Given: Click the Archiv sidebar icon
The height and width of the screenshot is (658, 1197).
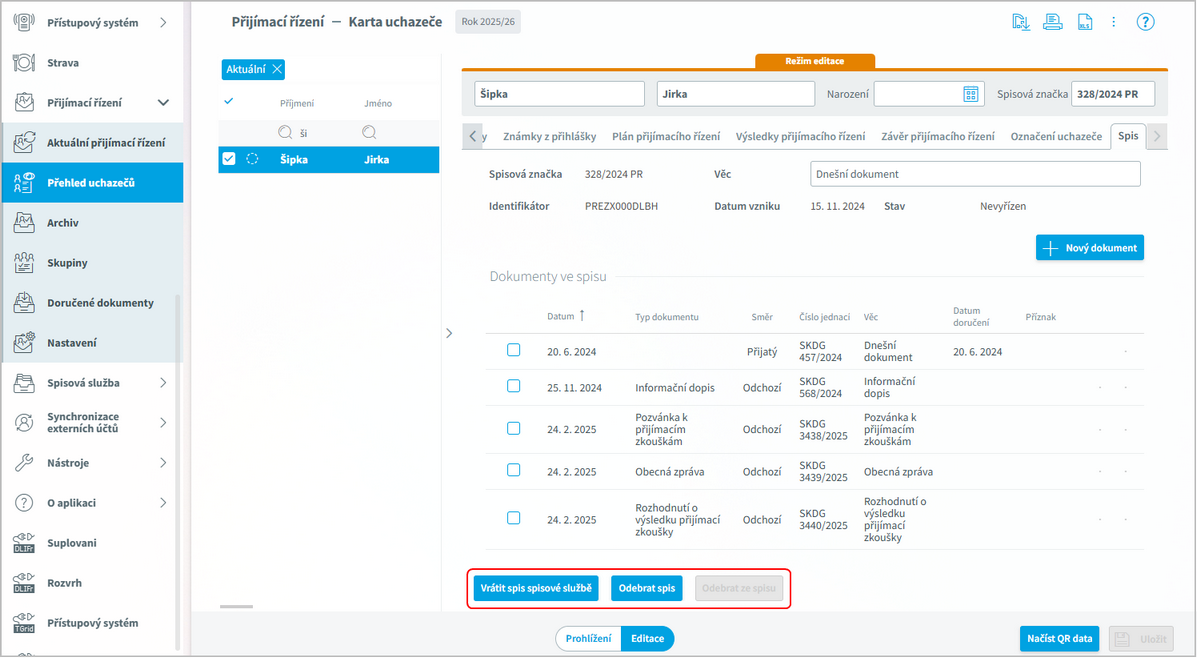Looking at the screenshot, I should coord(24,223).
